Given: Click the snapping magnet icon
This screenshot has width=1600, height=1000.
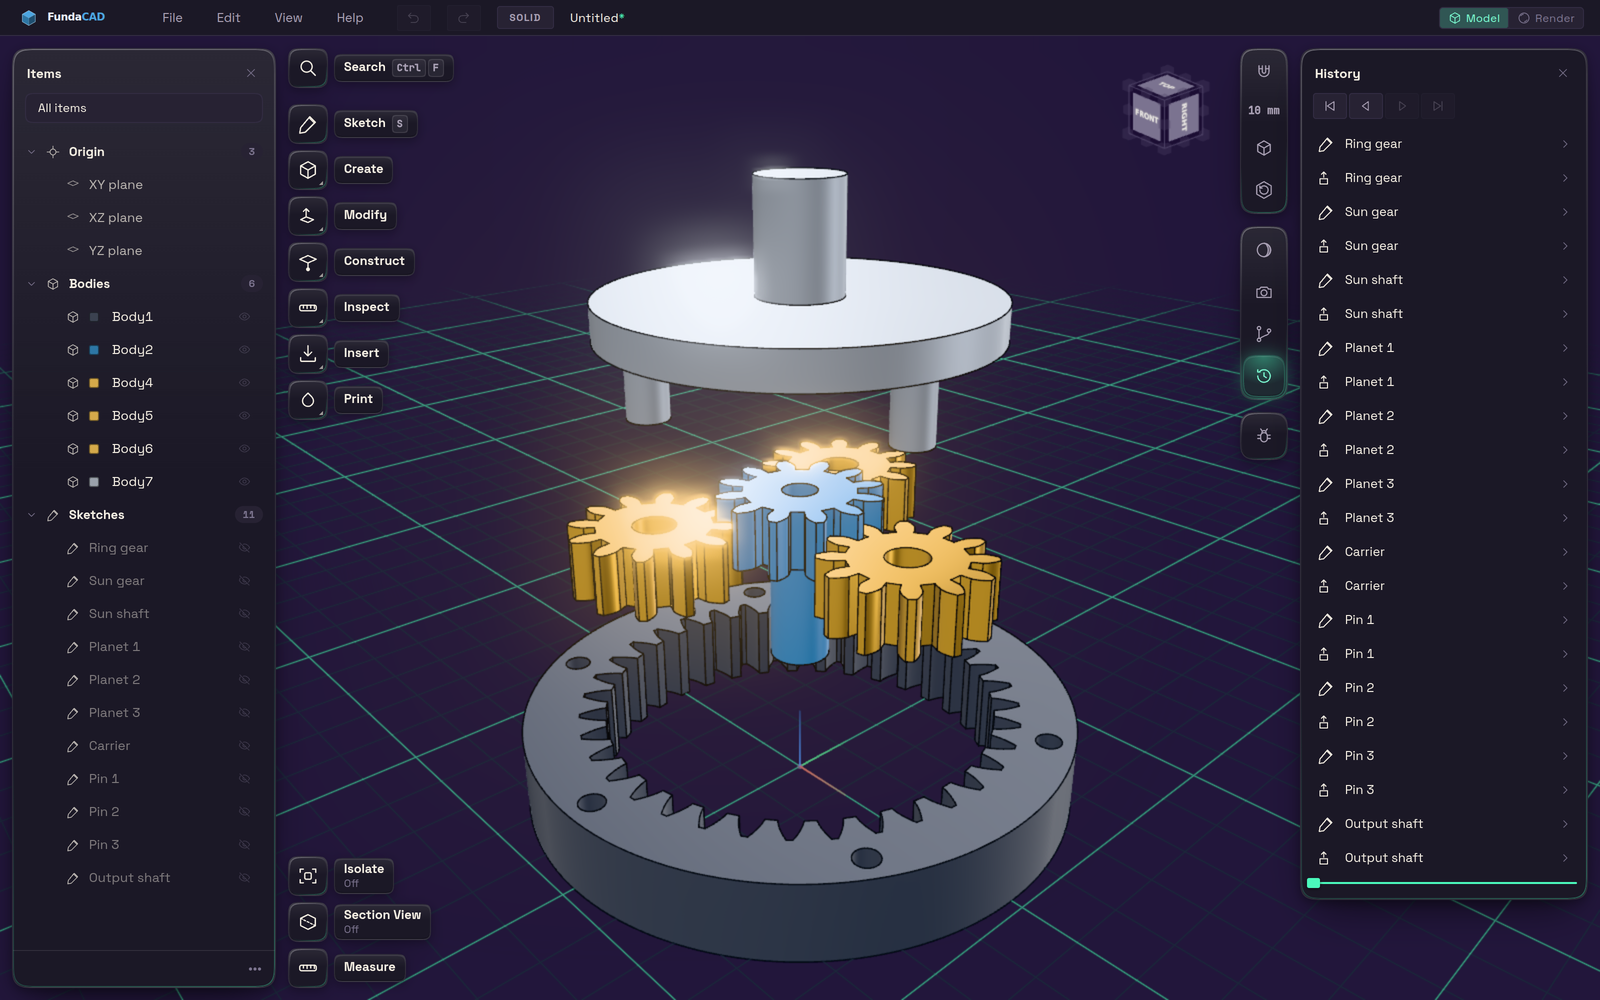Looking at the screenshot, I should (1264, 71).
